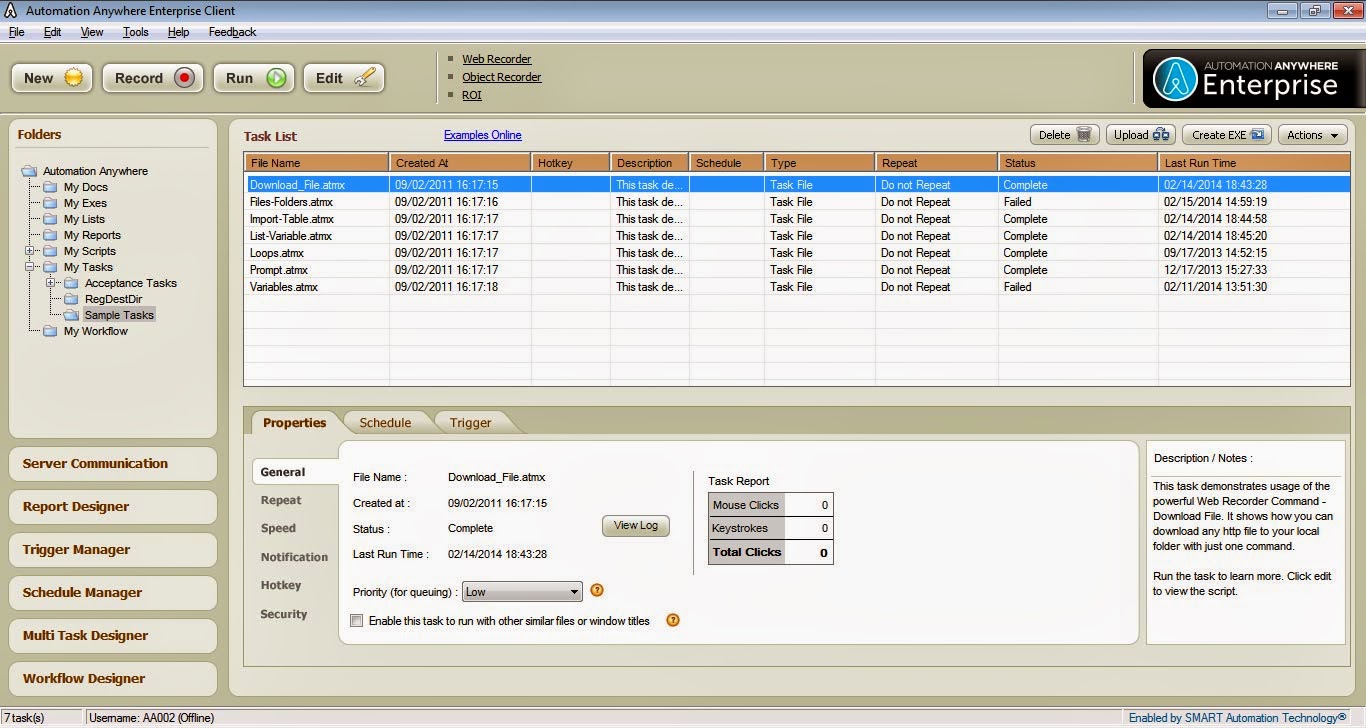This screenshot has width=1366, height=728.
Task: Open the Priority for queuing dropdown
Action: 522,592
